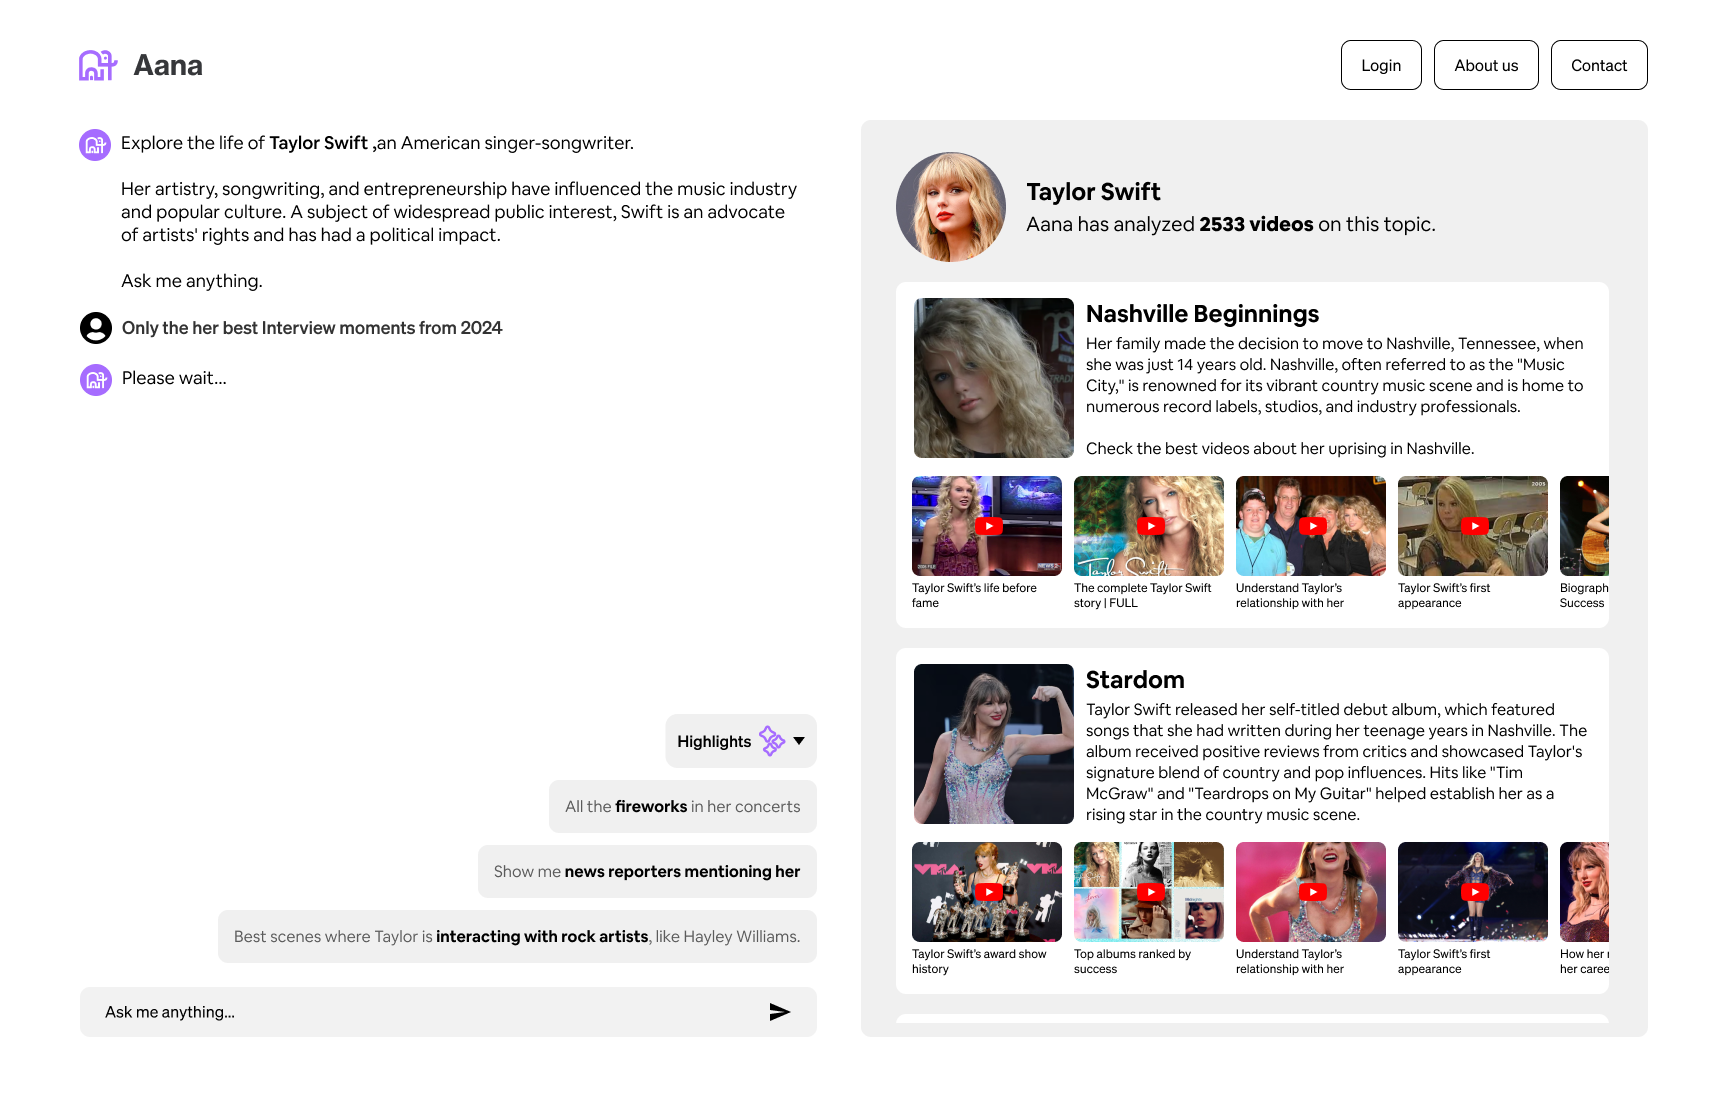Screen dimensions: 1728x1117
Task: Click the Aana brand name text
Action: pyautogui.click(x=168, y=65)
